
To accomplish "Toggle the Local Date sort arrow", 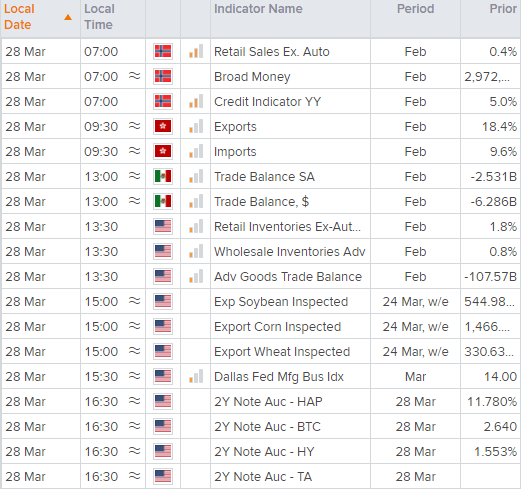I will [x=68, y=17].
